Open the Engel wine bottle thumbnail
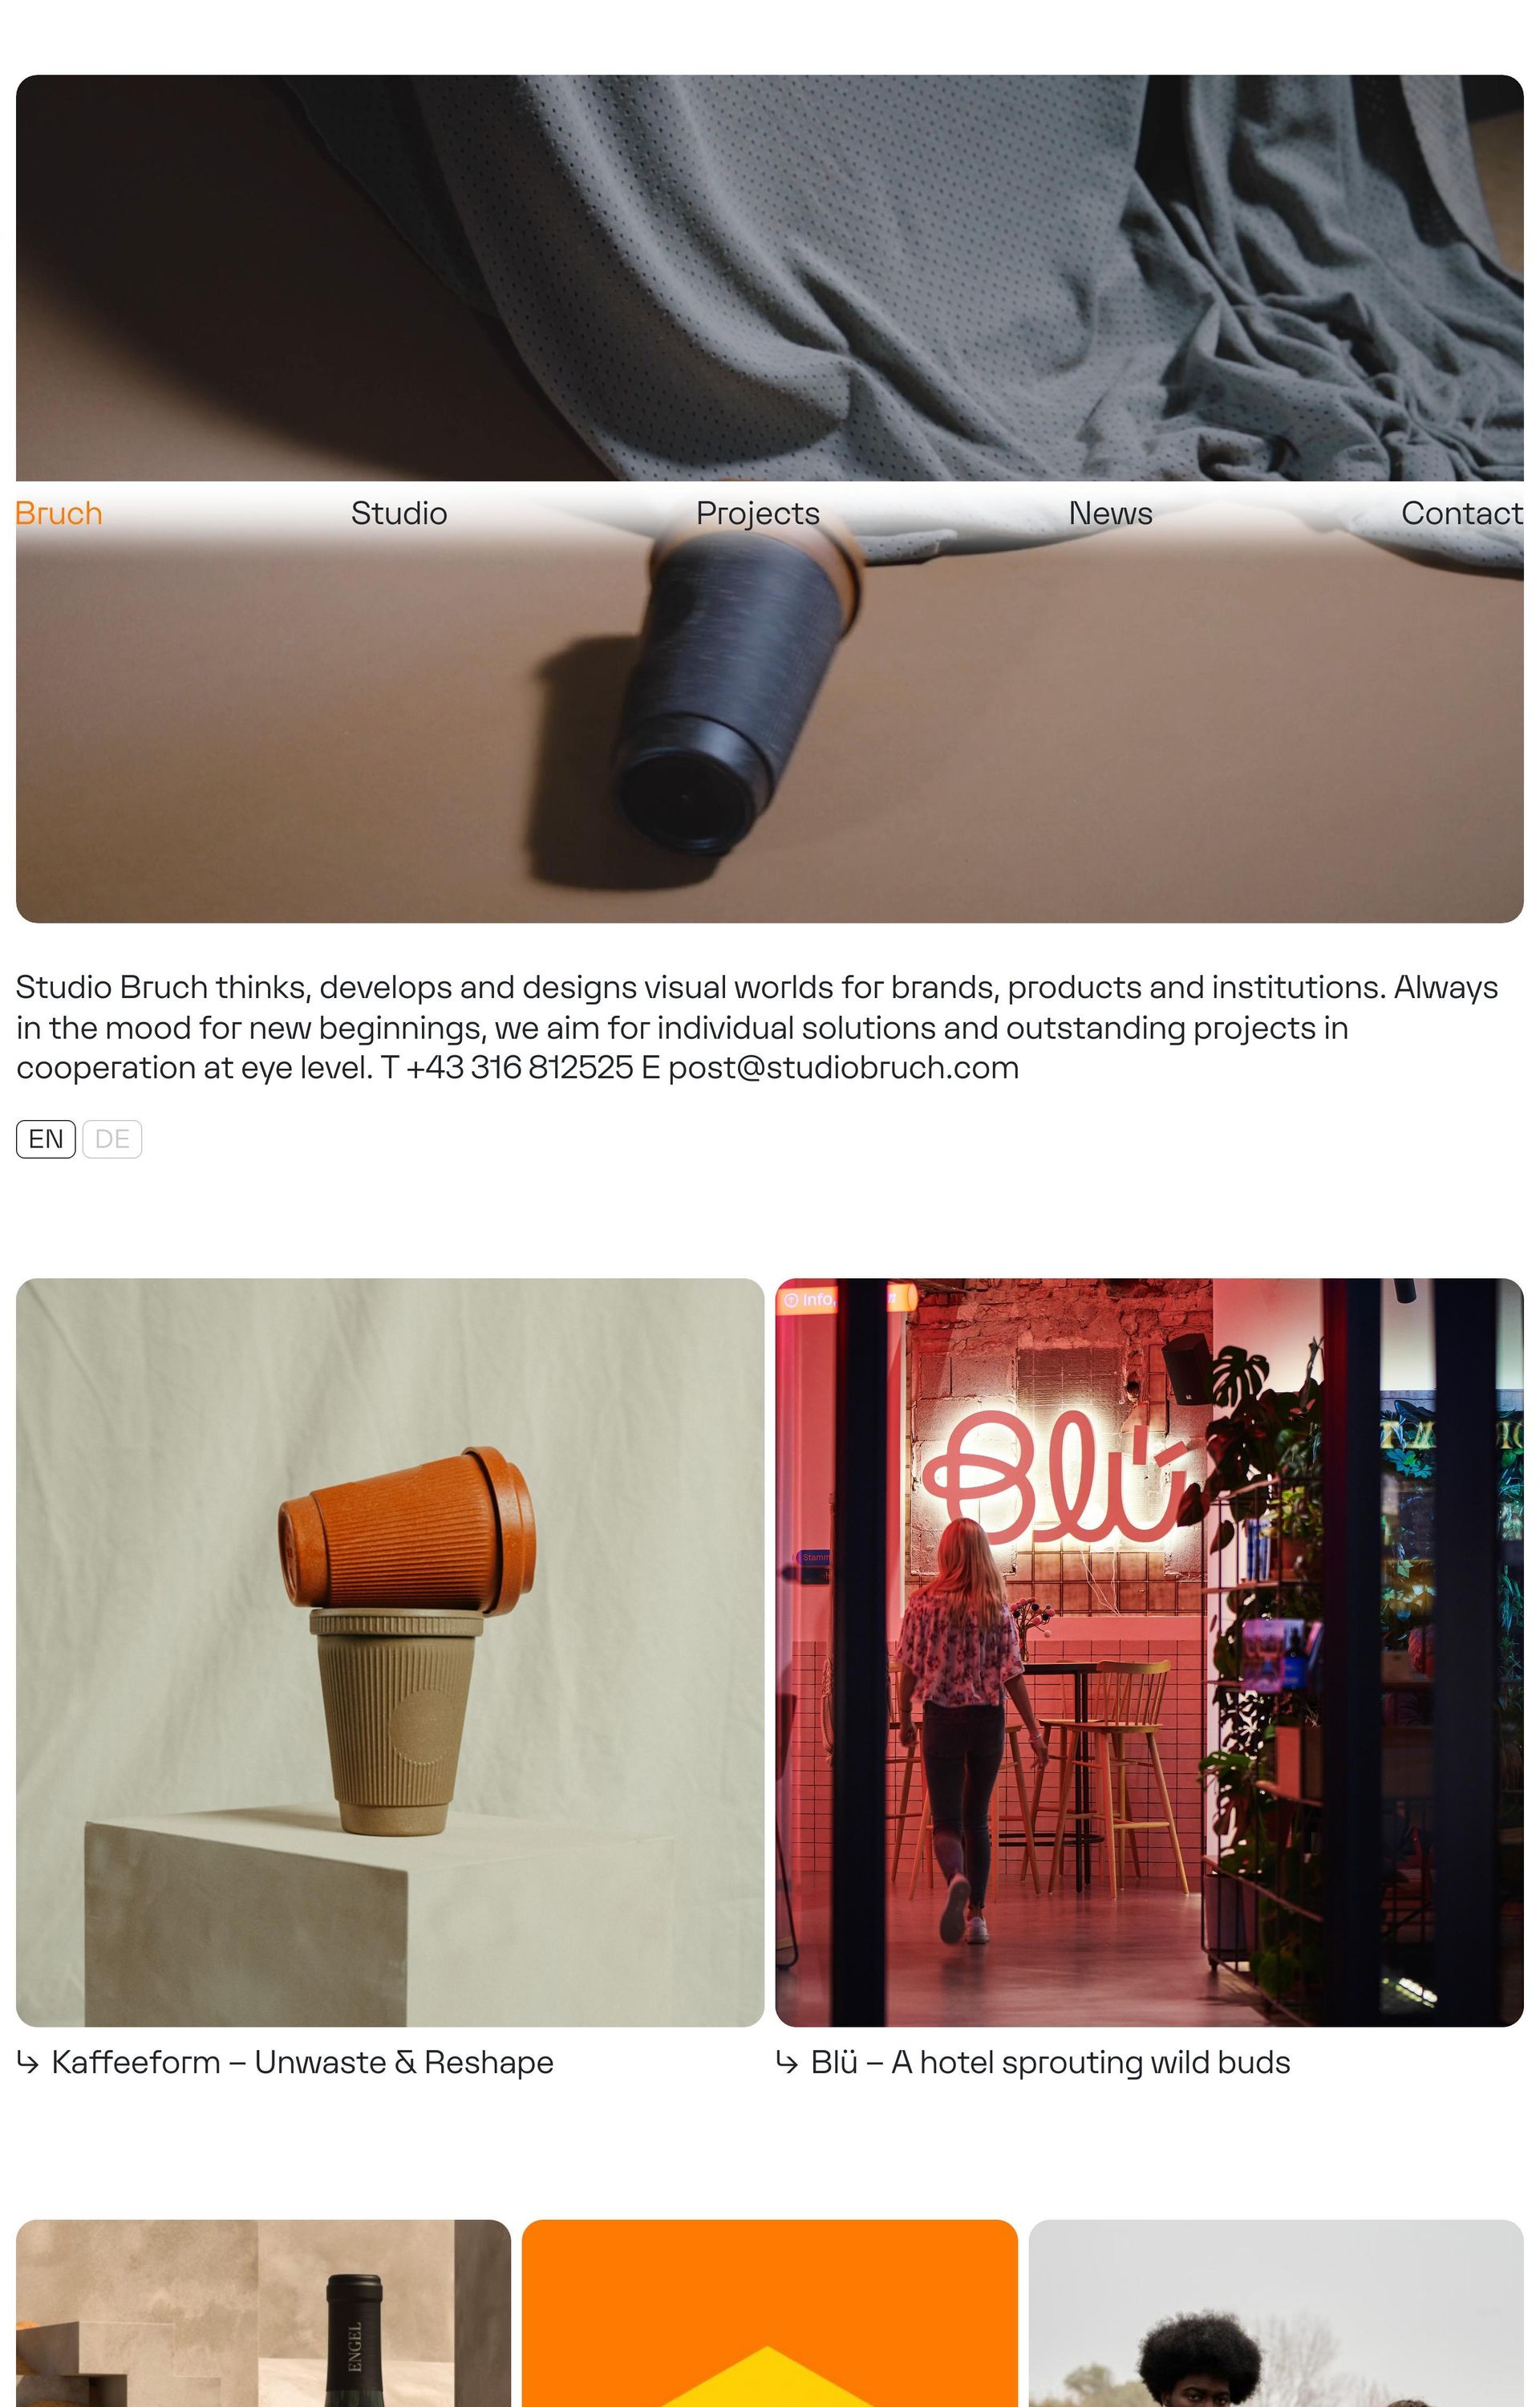Image resolution: width=1540 pixels, height=2407 pixels. pos(263,2313)
